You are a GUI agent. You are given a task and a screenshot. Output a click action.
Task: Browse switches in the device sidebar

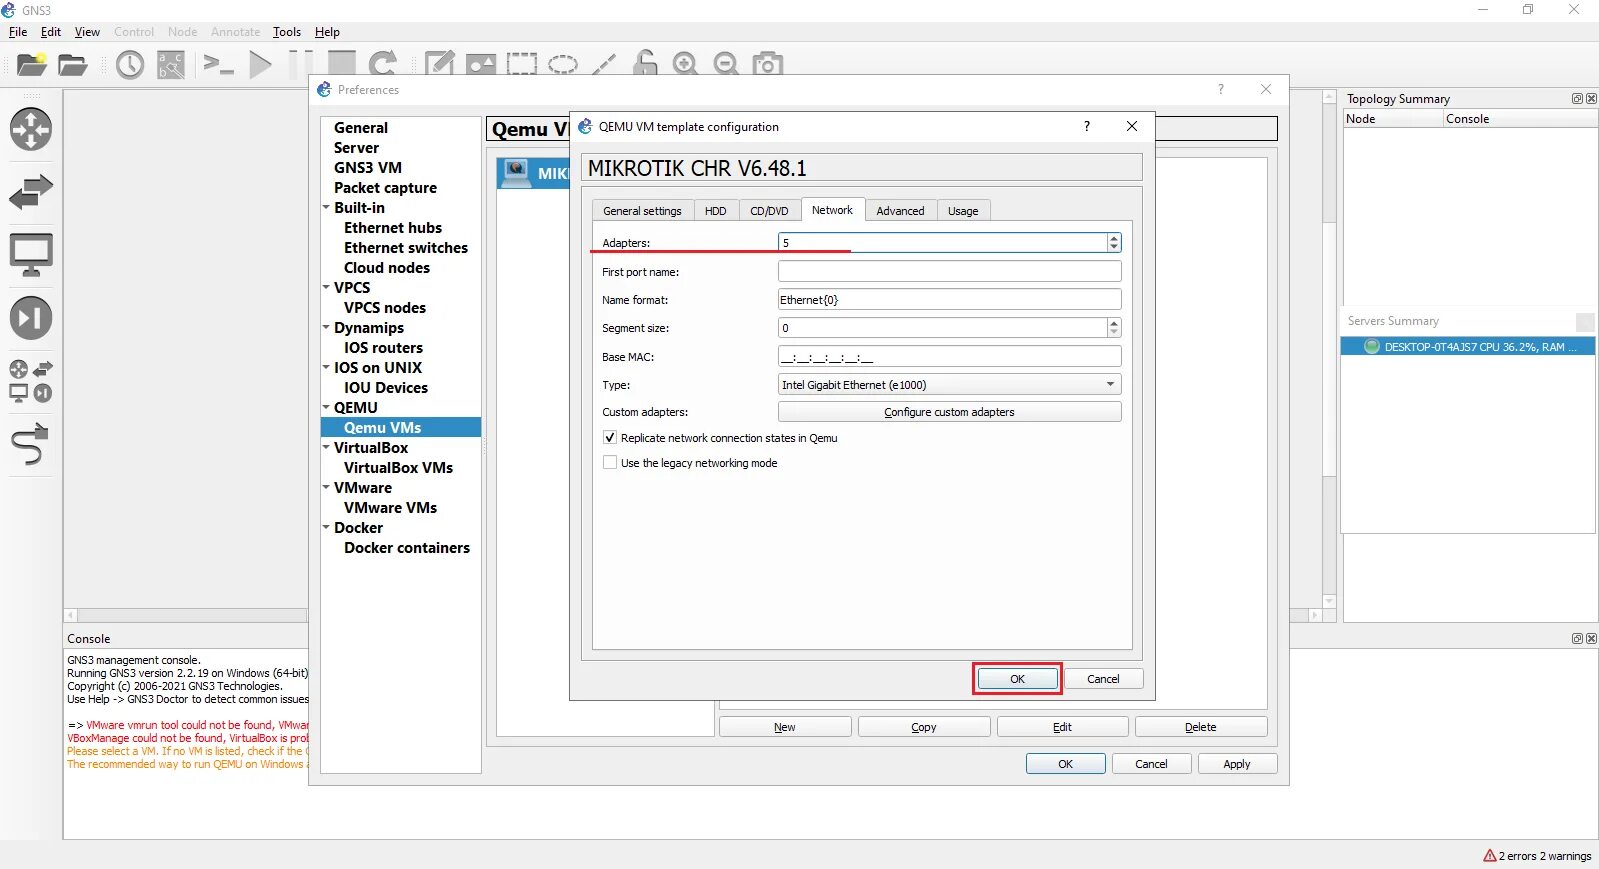click(x=31, y=191)
